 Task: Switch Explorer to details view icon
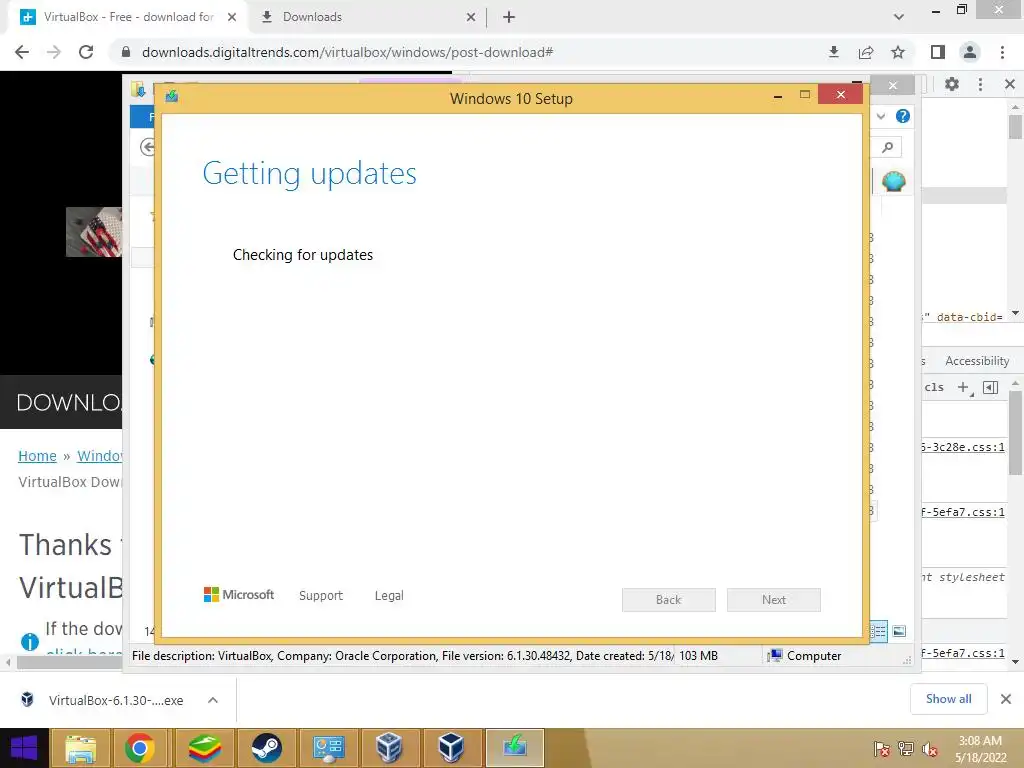(x=878, y=631)
